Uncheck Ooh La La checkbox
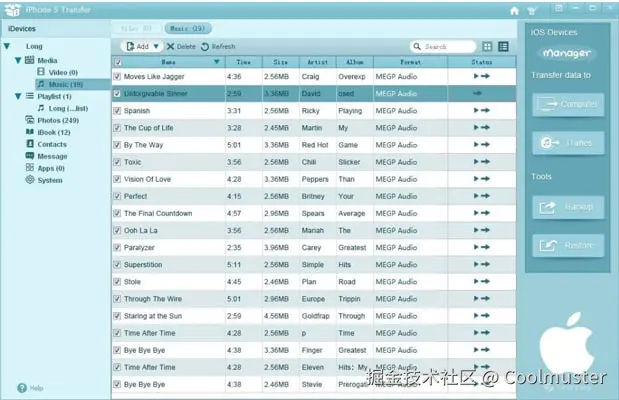This screenshot has height=400, width=619. [117, 230]
